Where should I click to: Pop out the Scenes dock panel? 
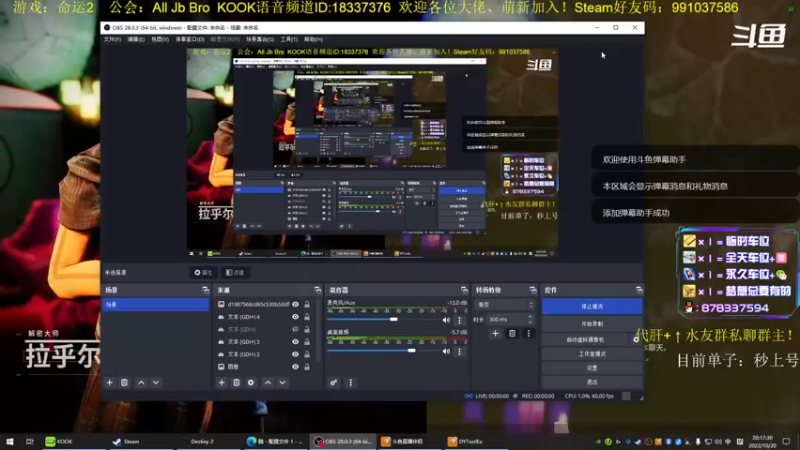coord(206,290)
